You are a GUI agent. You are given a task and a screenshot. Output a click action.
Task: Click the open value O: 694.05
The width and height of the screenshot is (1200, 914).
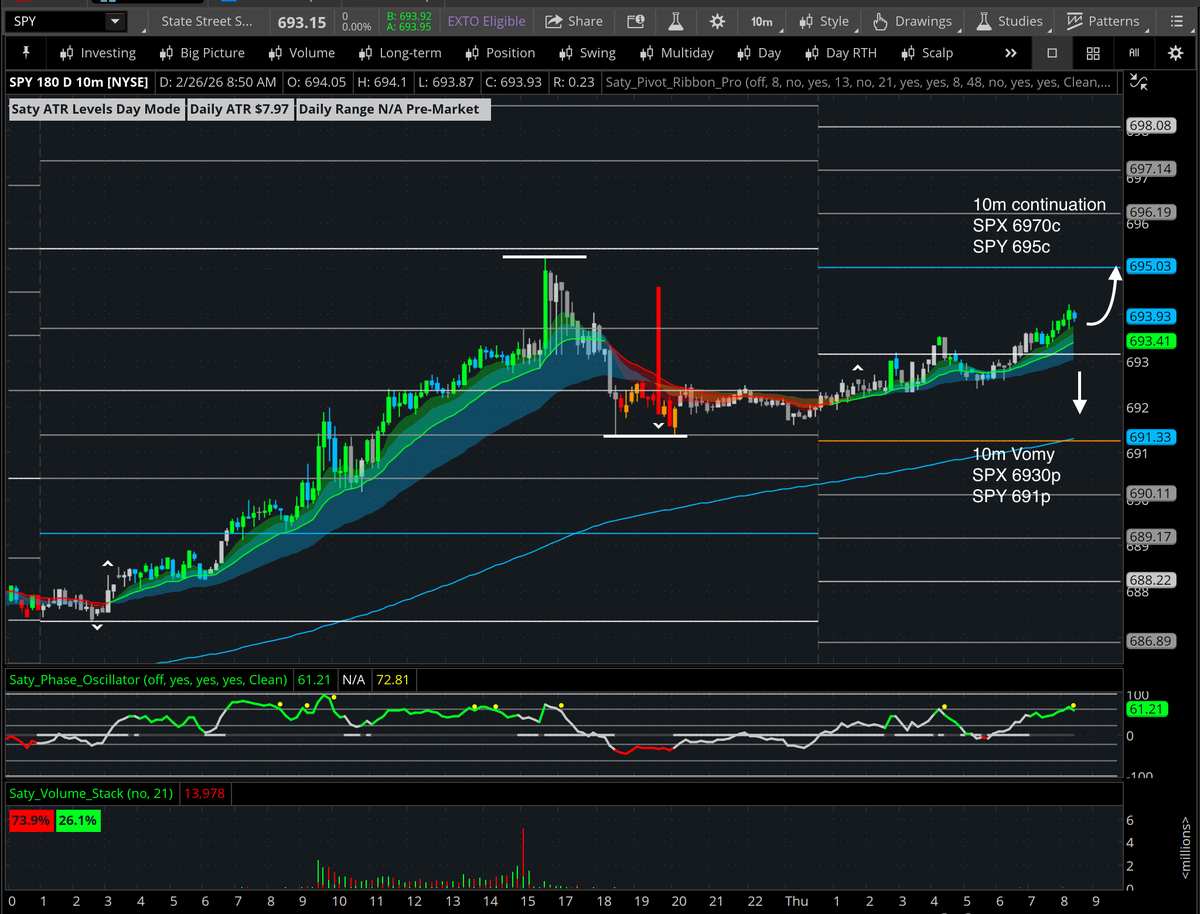click(317, 83)
